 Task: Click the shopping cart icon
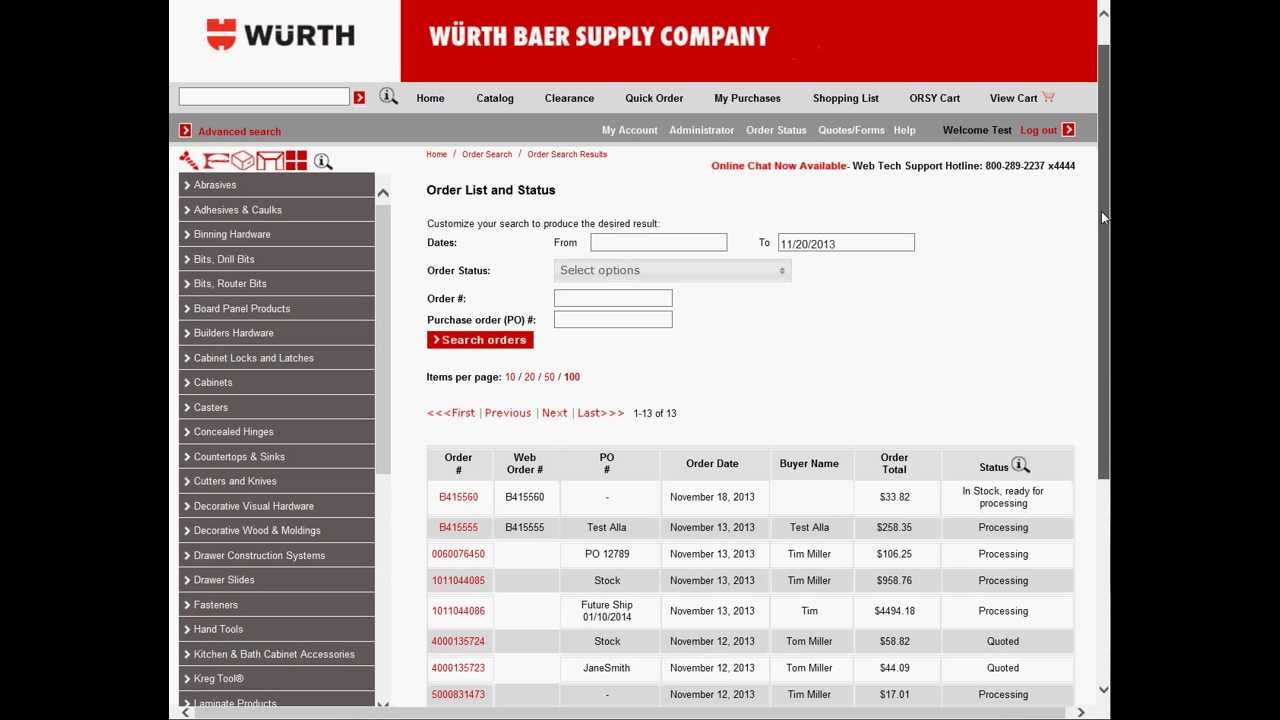click(x=1048, y=97)
